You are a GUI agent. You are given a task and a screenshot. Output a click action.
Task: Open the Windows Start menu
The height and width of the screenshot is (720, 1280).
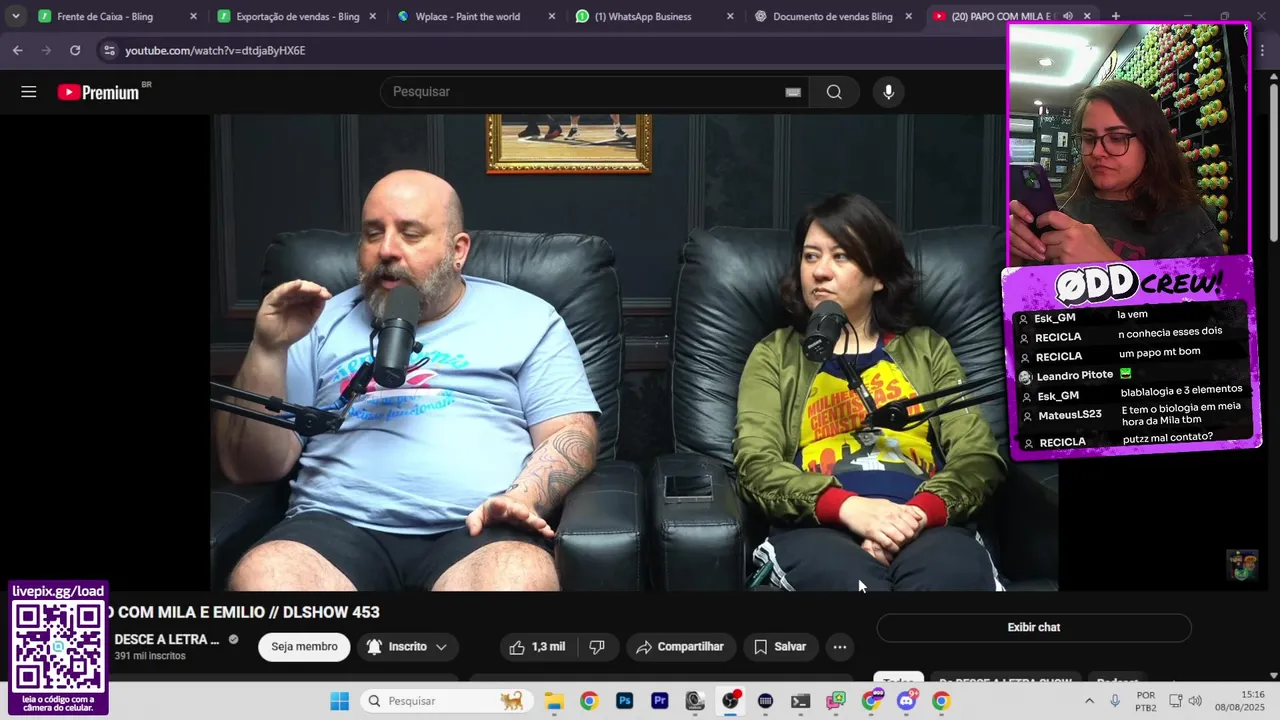[340, 701]
